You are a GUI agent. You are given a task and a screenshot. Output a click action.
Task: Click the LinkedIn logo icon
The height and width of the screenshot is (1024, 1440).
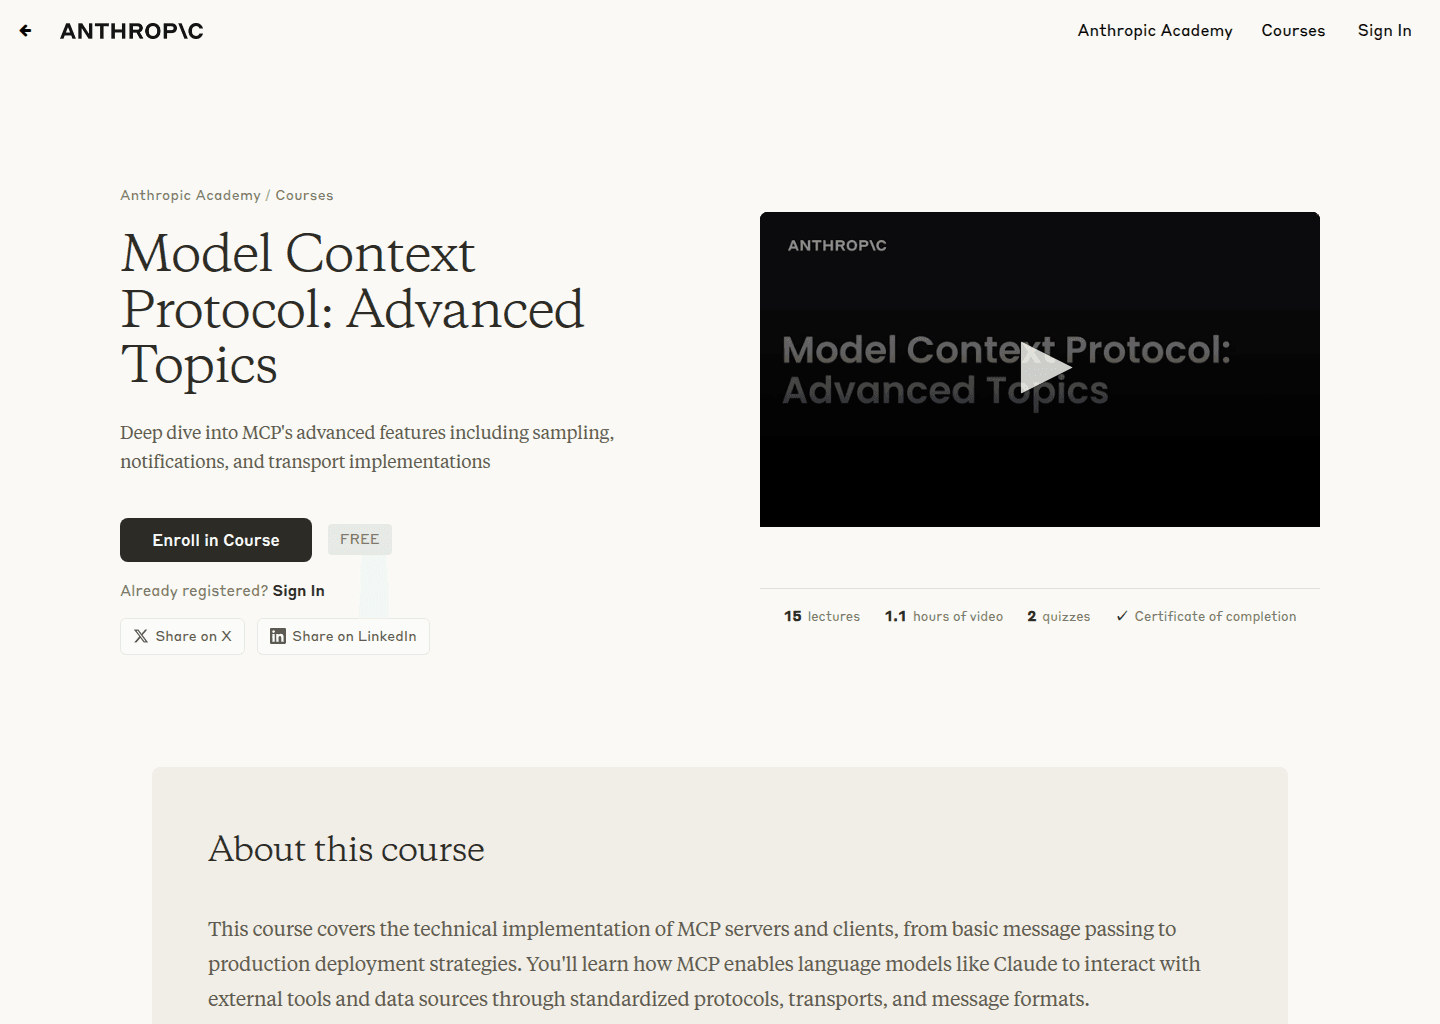point(278,636)
